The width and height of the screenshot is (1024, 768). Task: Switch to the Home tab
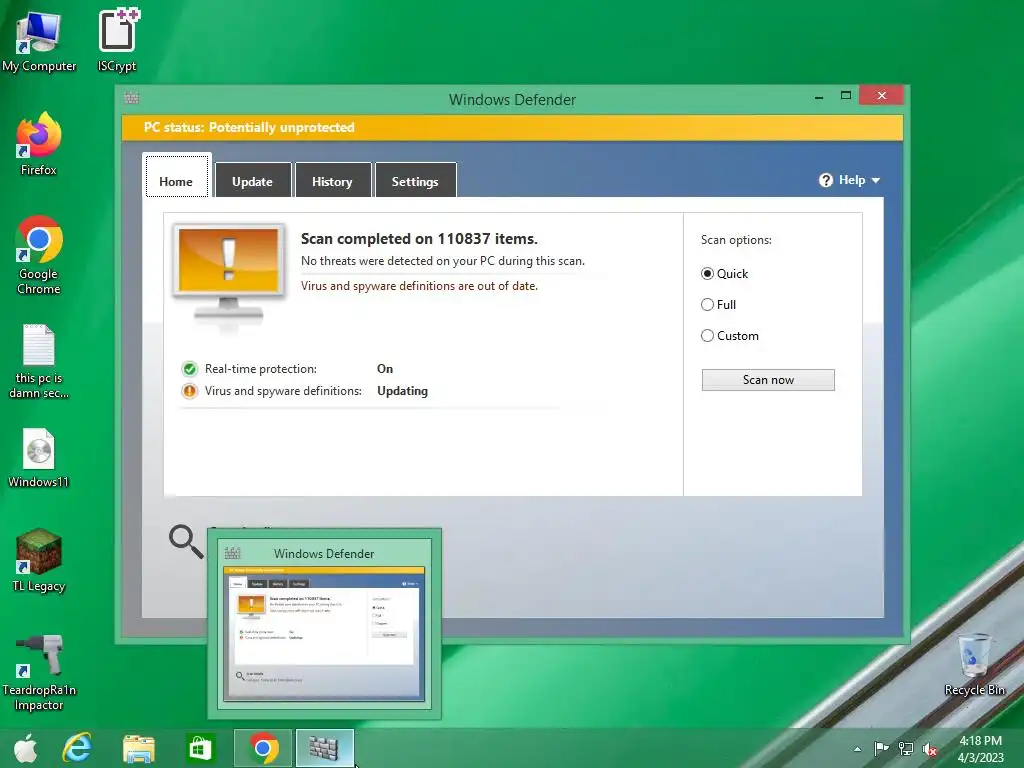pyautogui.click(x=176, y=176)
